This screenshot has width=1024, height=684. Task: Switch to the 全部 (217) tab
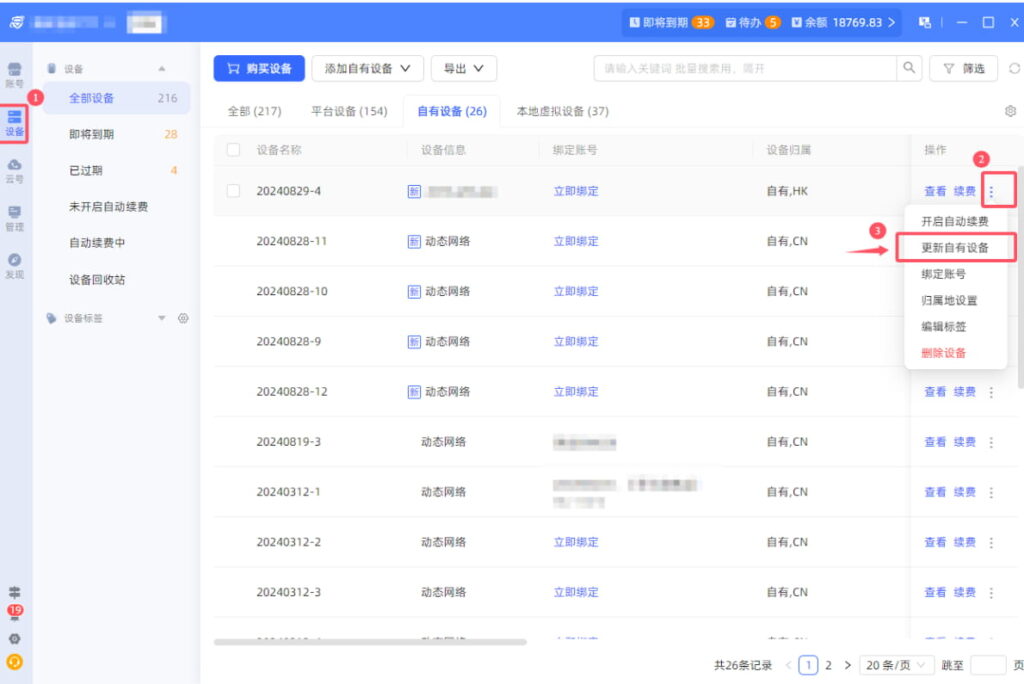click(x=254, y=111)
